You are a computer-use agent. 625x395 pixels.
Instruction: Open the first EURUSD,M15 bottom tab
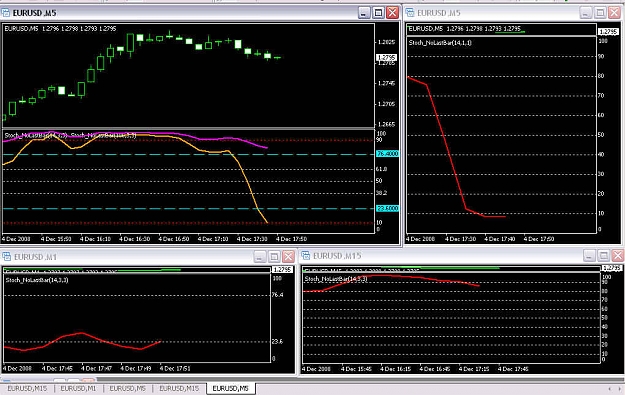[27, 388]
